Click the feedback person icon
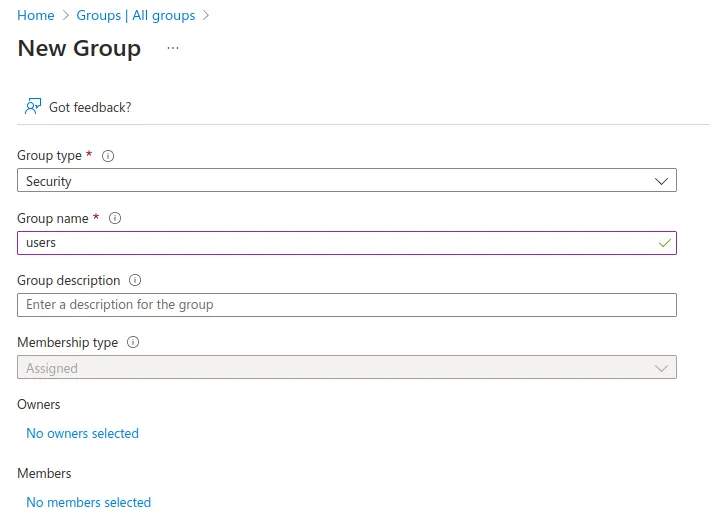The image size is (710, 530). (x=33, y=106)
